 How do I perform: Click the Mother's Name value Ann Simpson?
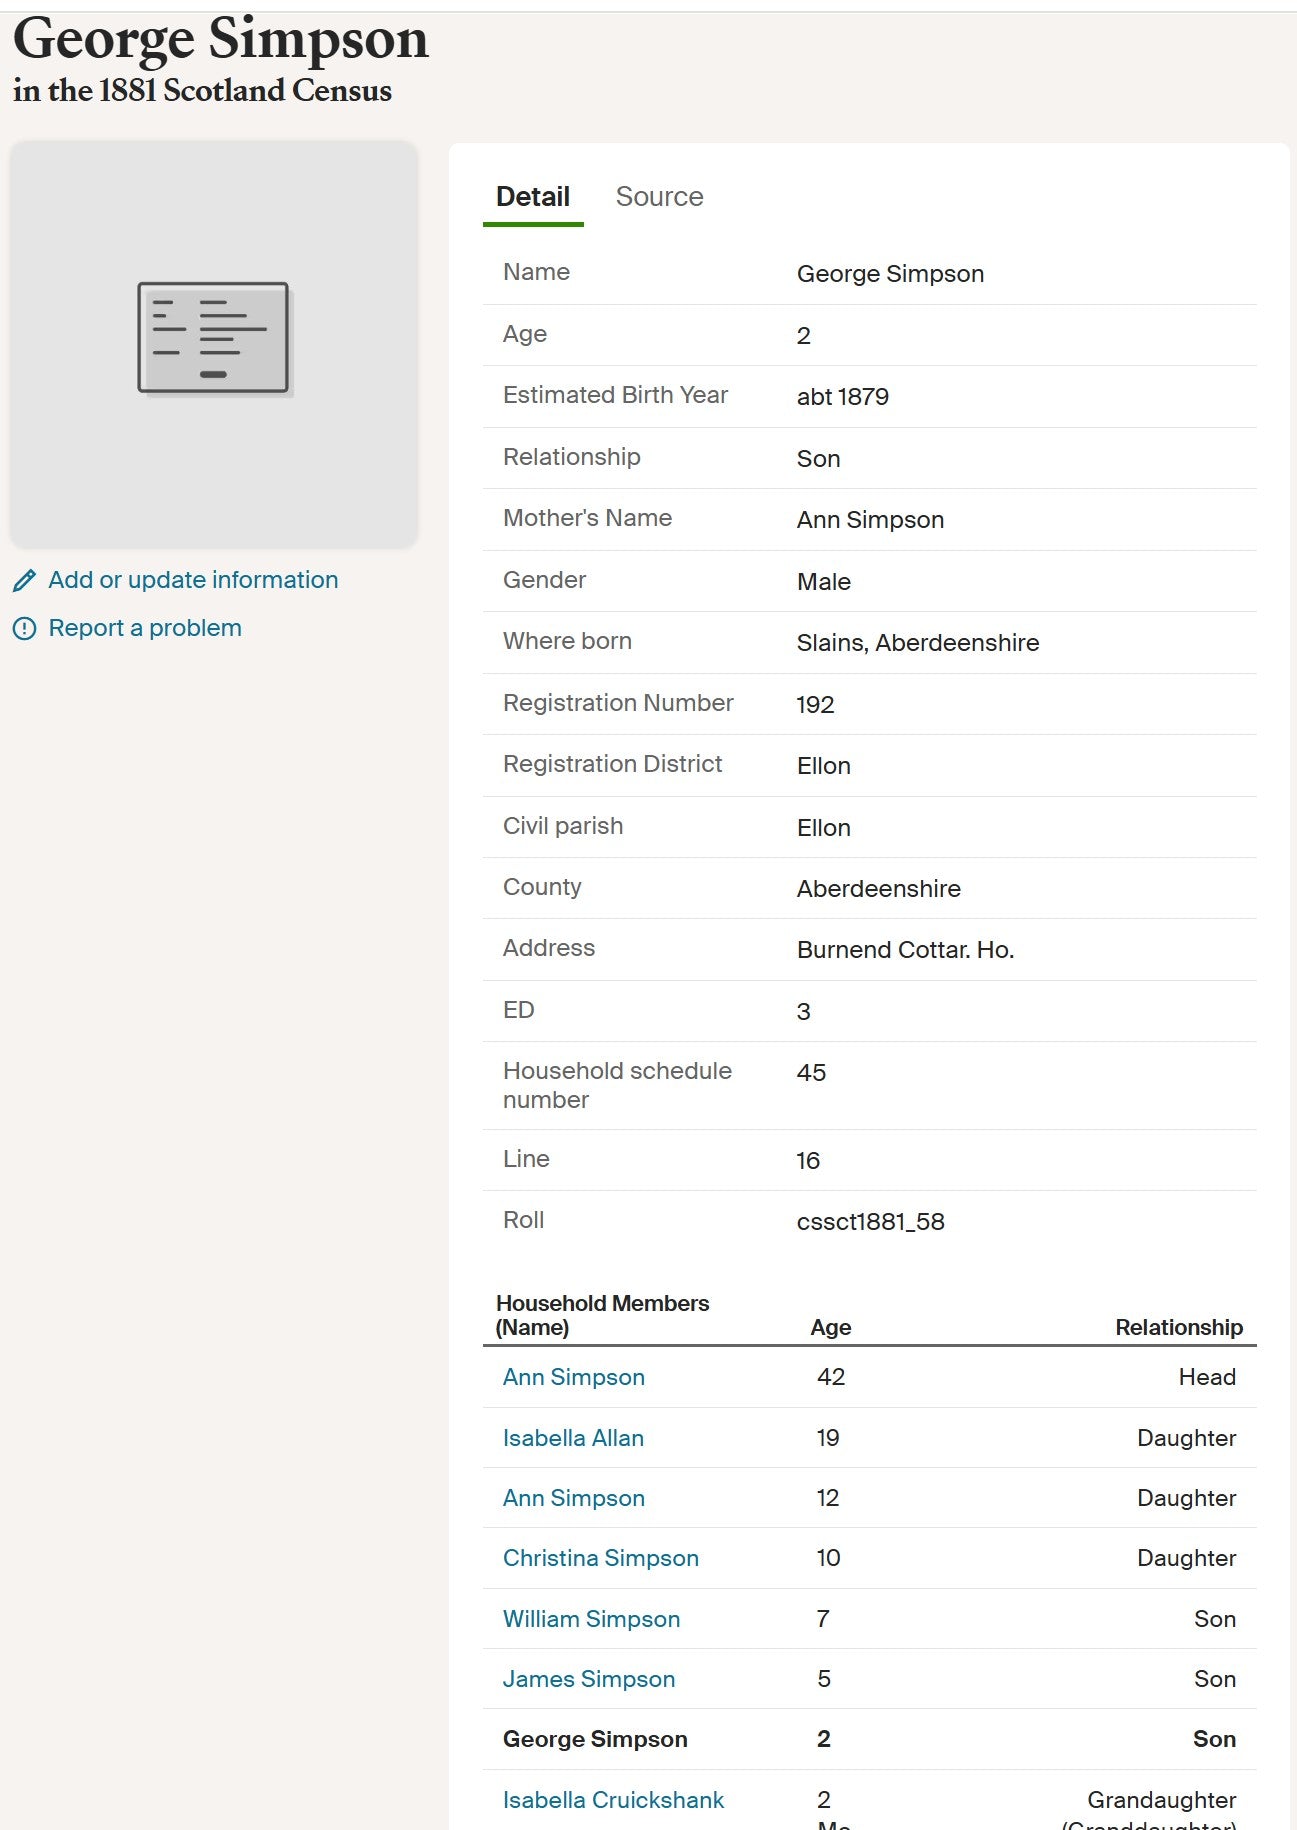pos(870,520)
